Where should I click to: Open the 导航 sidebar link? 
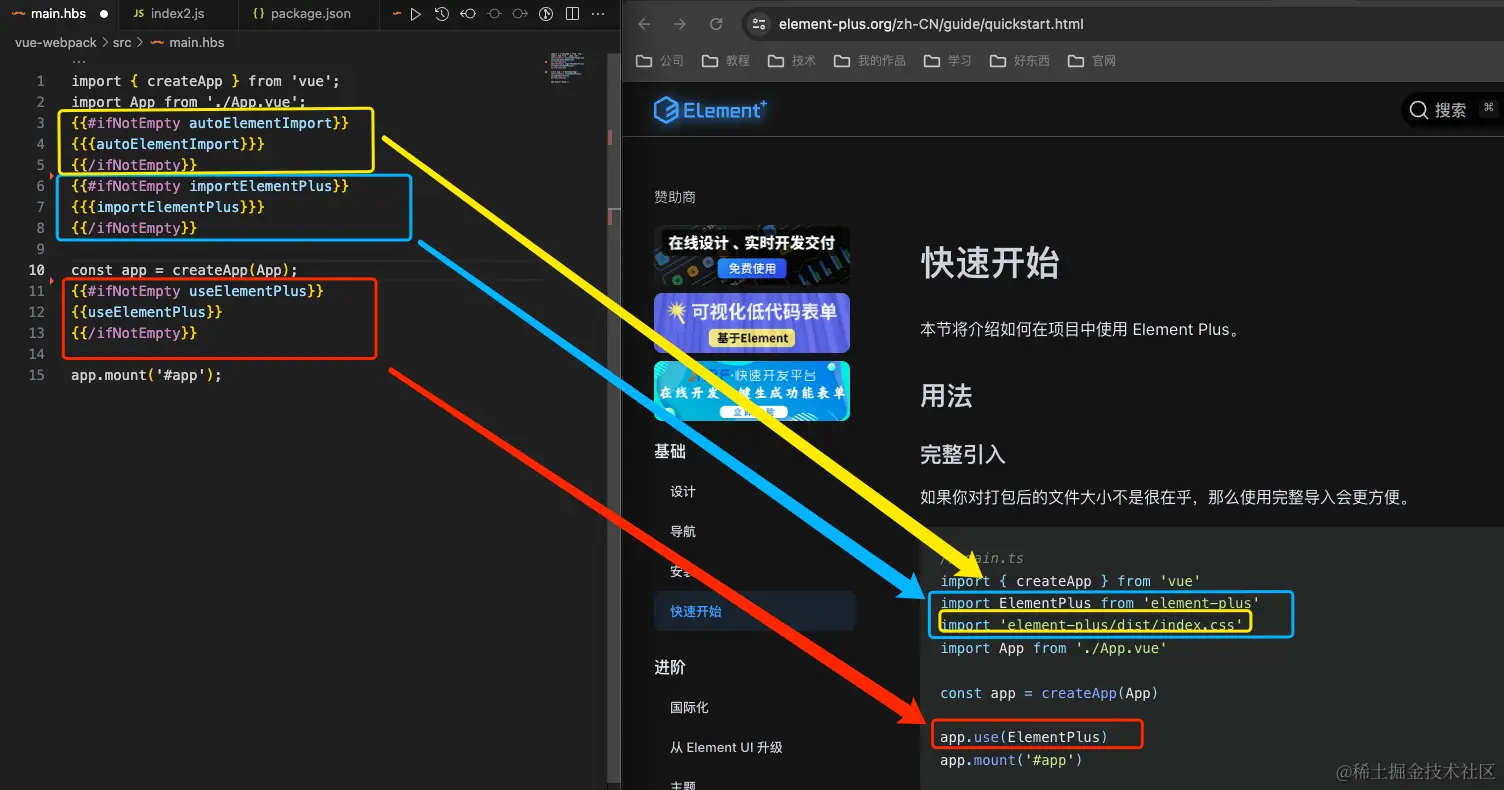point(683,532)
